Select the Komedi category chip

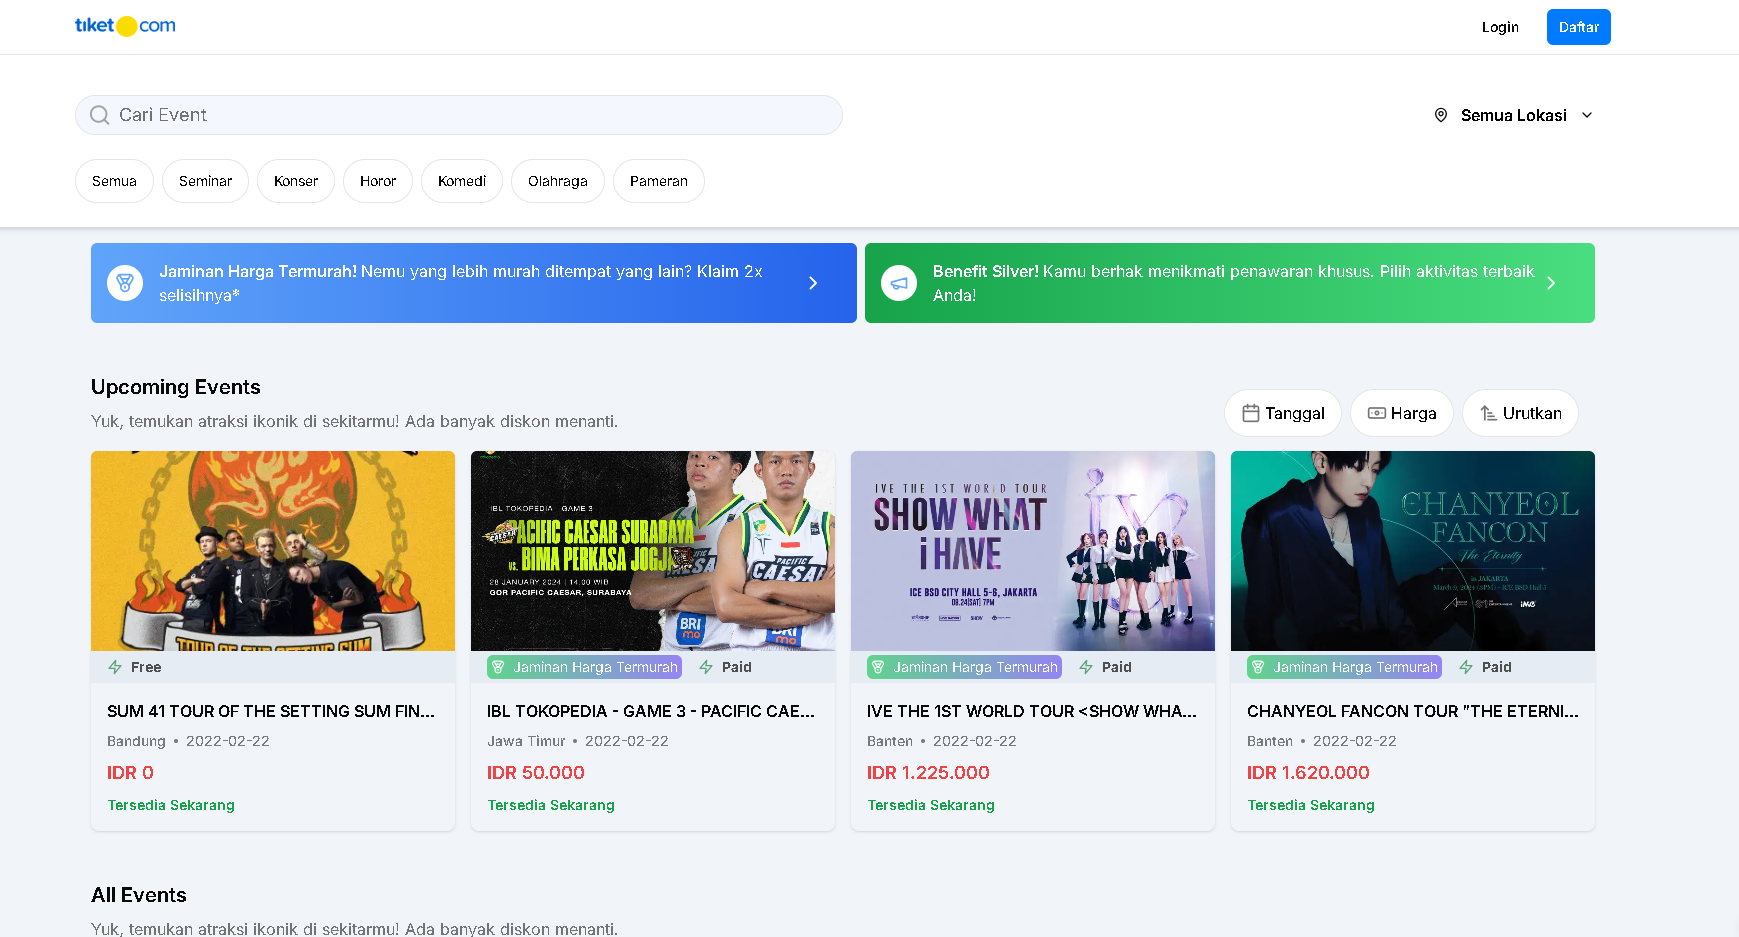(462, 181)
